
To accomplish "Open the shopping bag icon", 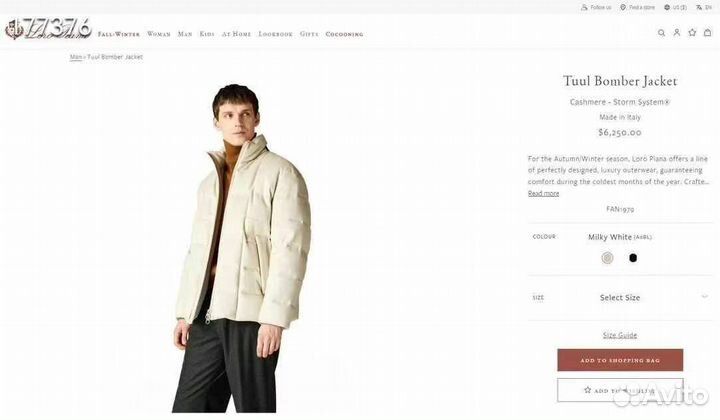I will tap(708, 33).
